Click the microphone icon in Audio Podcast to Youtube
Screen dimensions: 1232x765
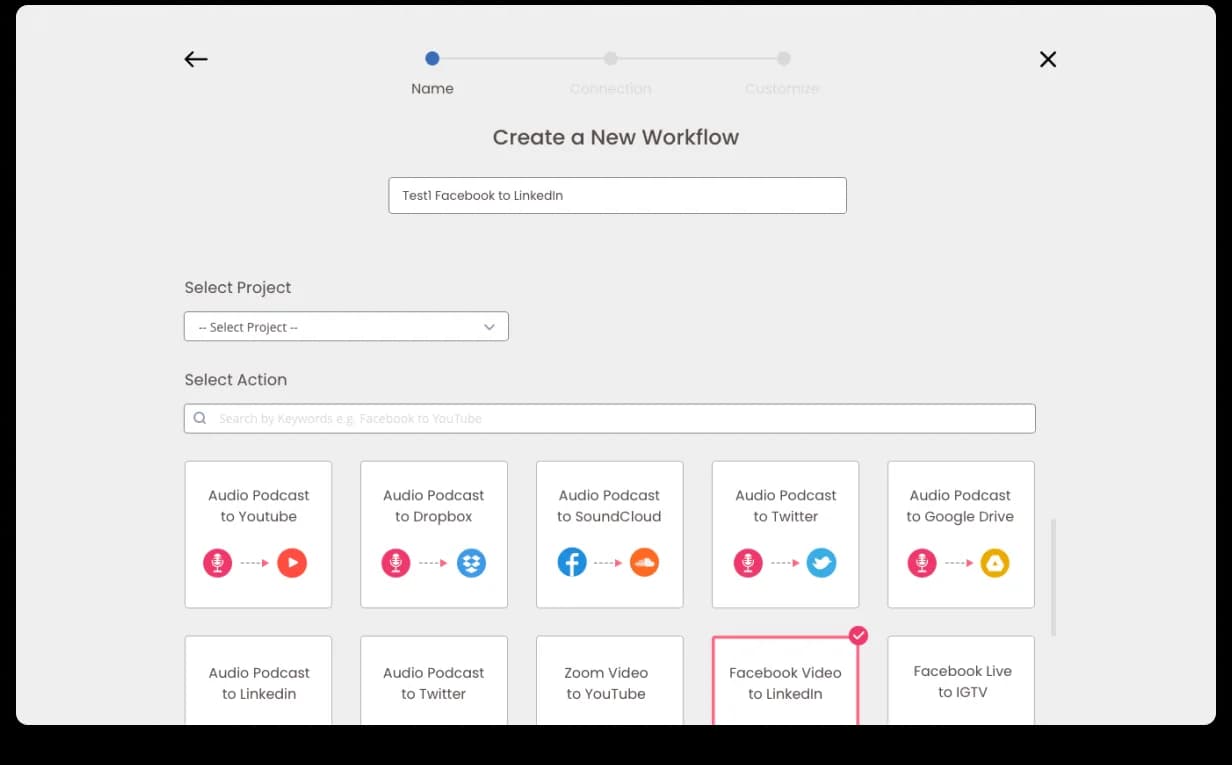218,563
